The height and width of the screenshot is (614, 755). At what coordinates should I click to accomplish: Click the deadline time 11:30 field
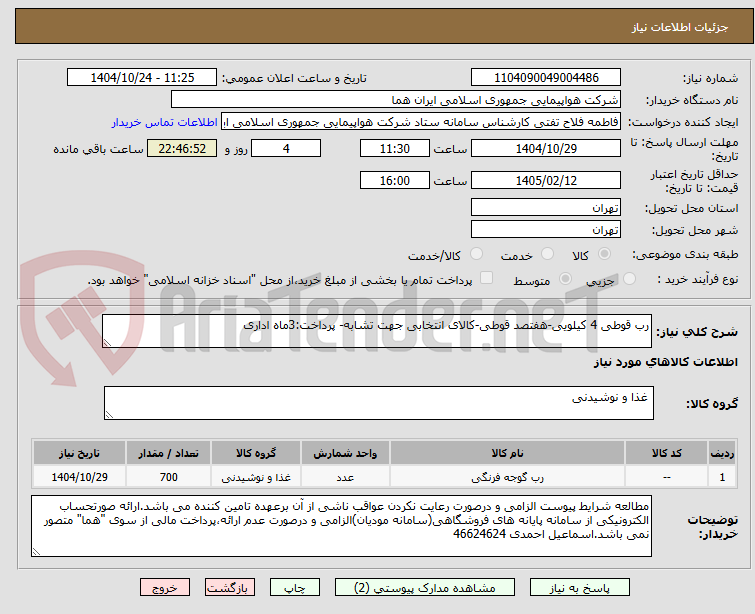395,148
